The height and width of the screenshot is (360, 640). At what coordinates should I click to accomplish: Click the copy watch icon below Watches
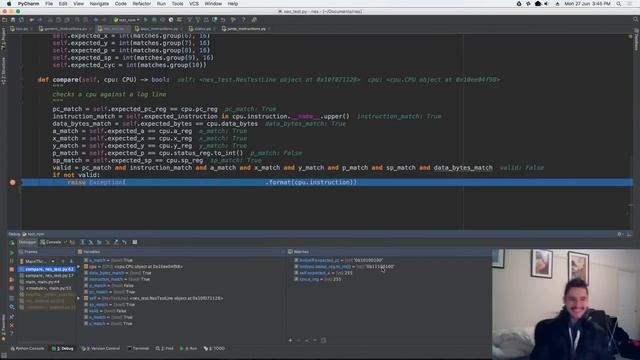[x=323, y=340]
